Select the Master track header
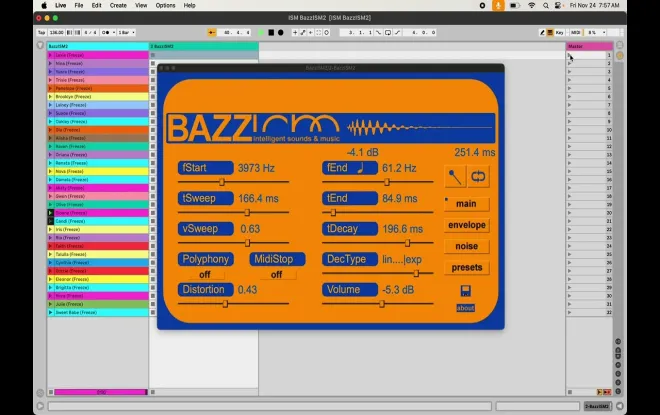Screen dimensions: 660x415 589,46
